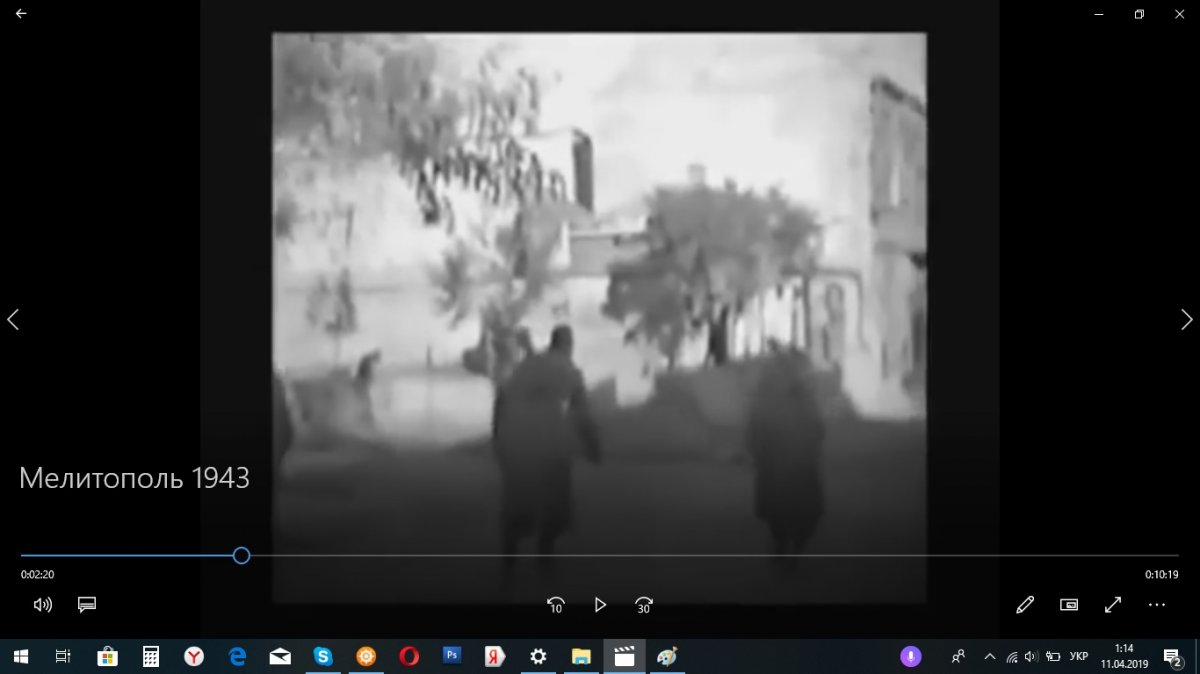
Task: Open the subtitles and audio menu
Action: click(87, 605)
